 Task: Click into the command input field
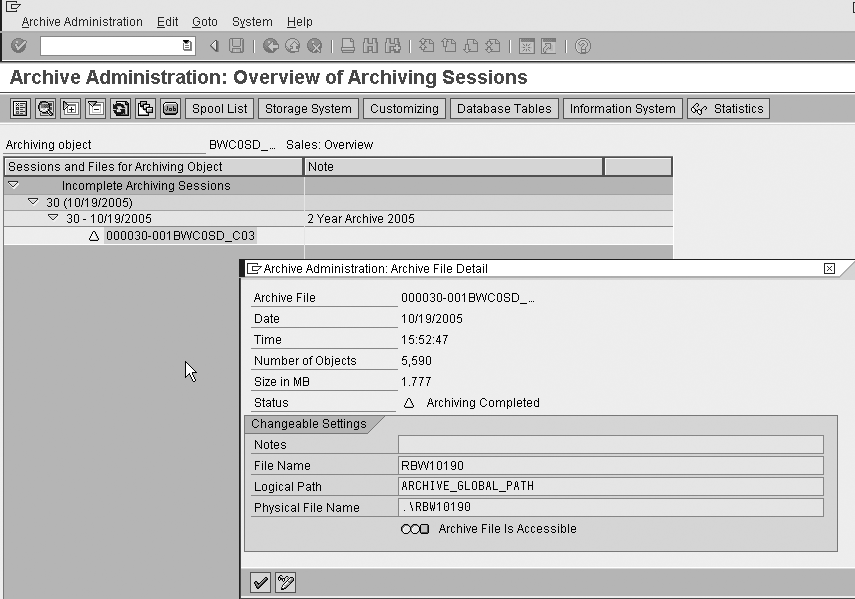tap(111, 46)
